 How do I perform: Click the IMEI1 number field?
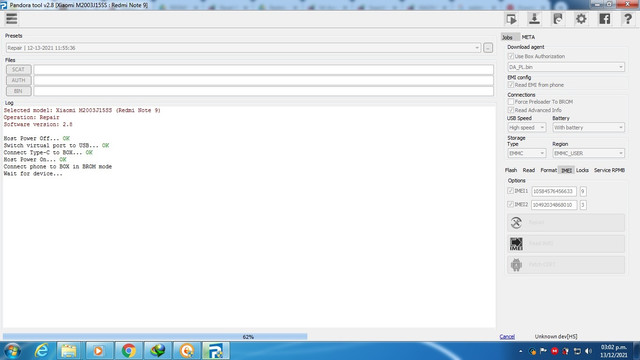[554, 191]
